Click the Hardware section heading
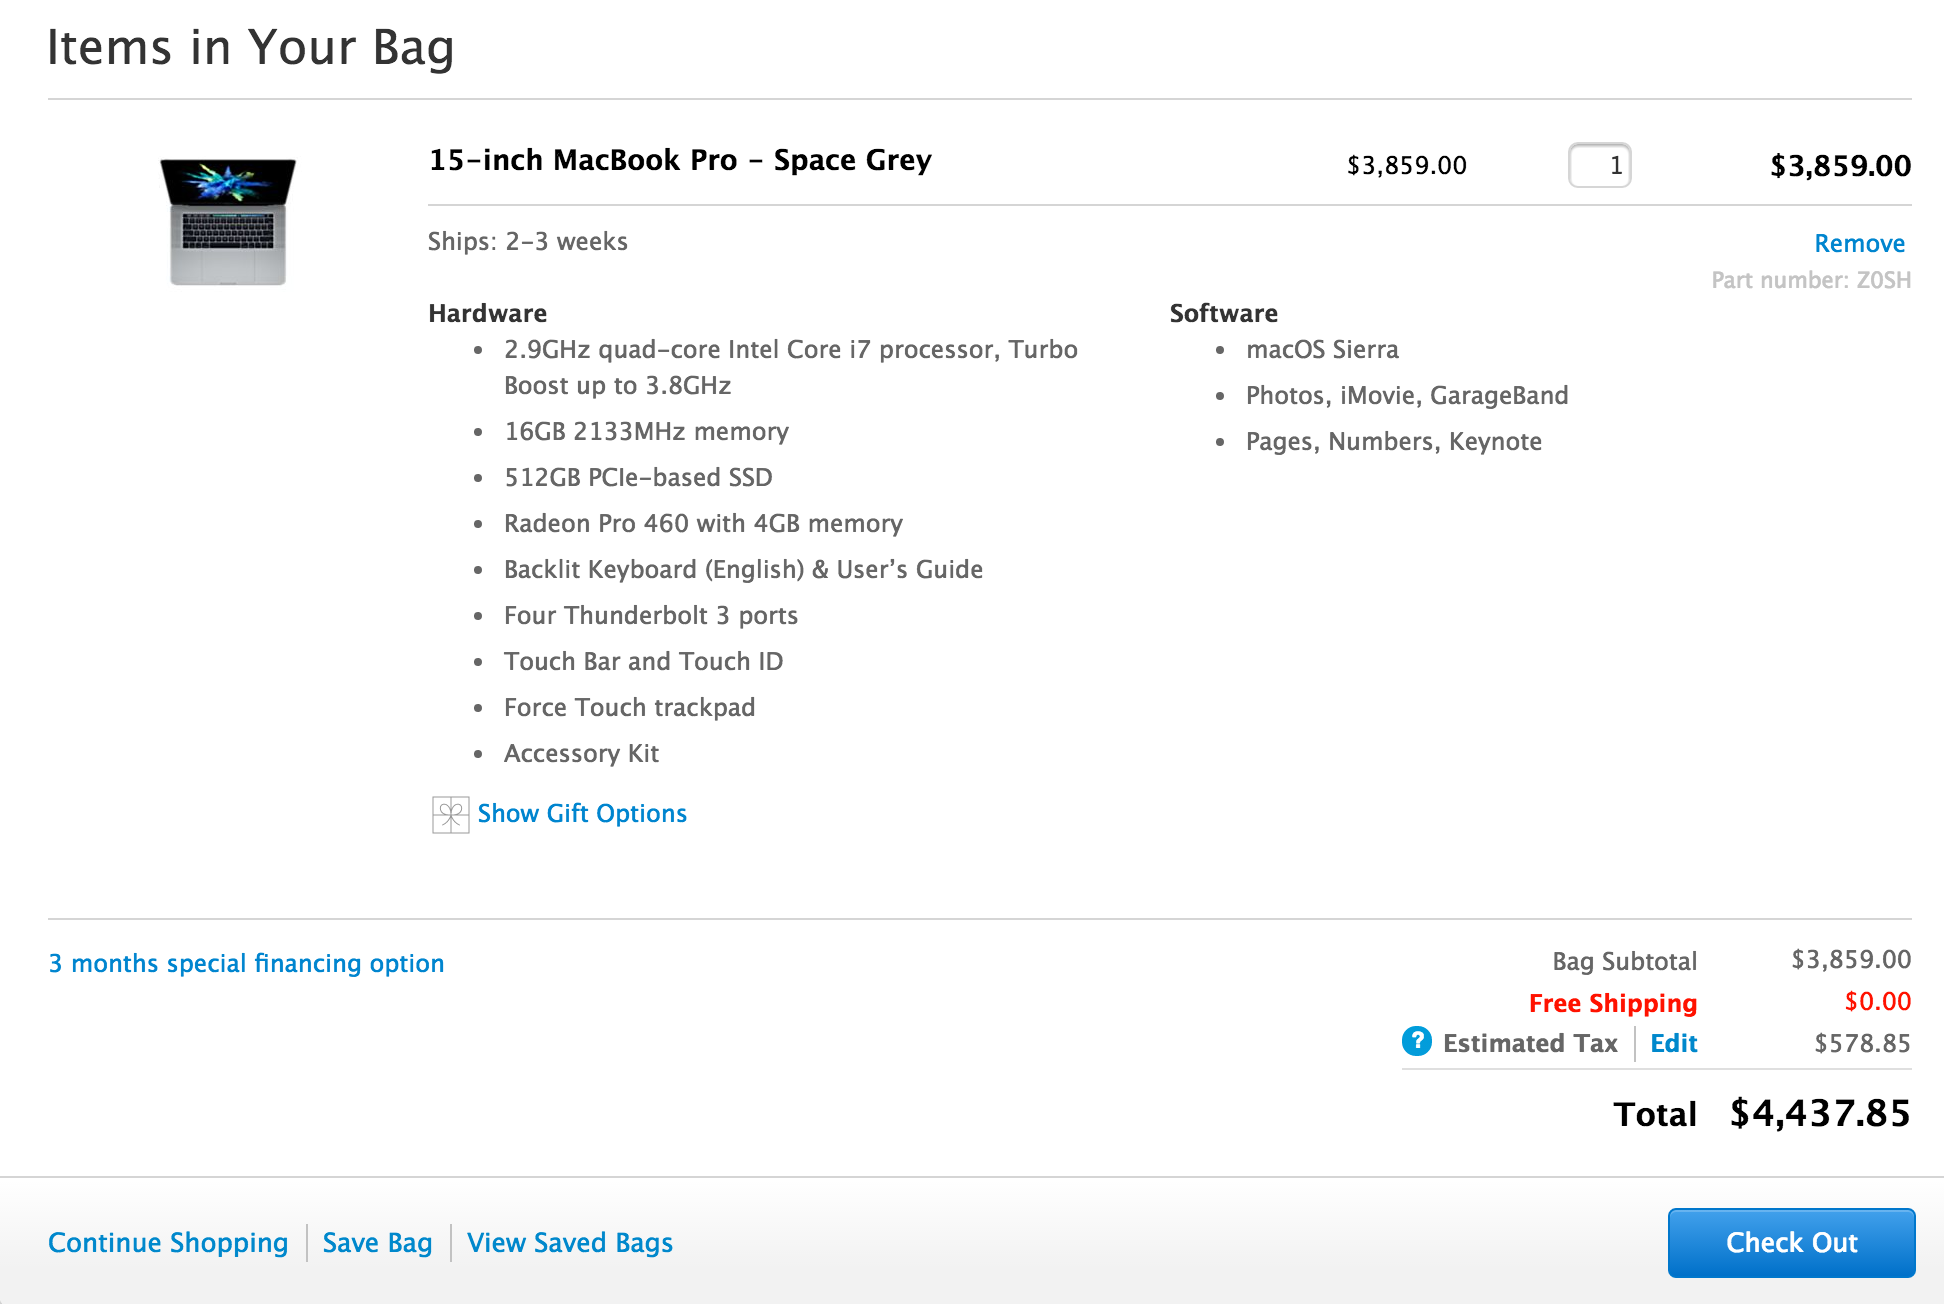The height and width of the screenshot is (1304, 1944). coord(487,313)
